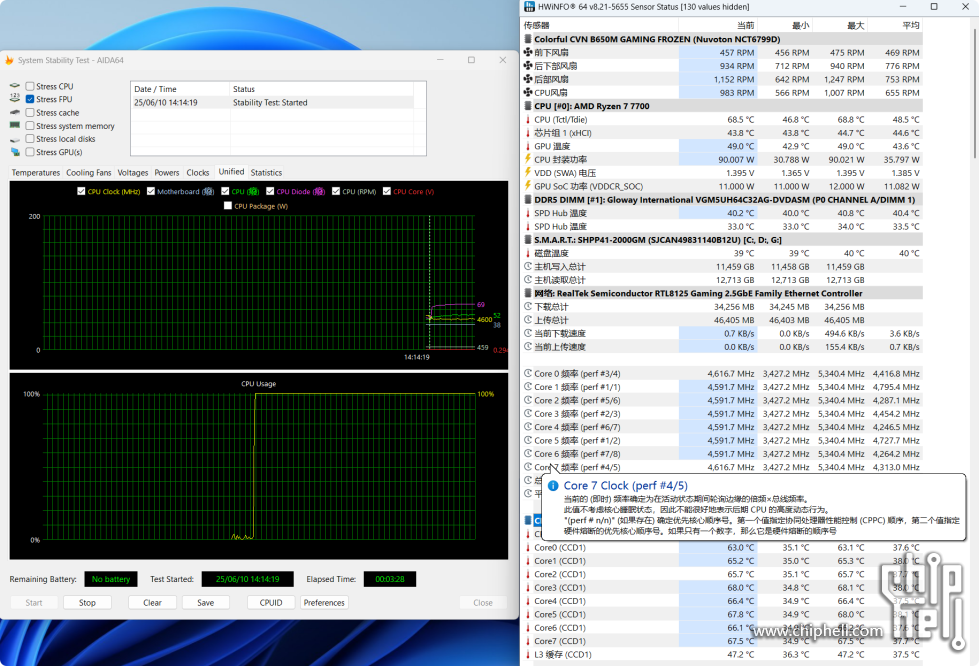Screen dimensions: 979x666
Task: Uncheck the Stress FPU checkbox
Action: click(30, 99)
